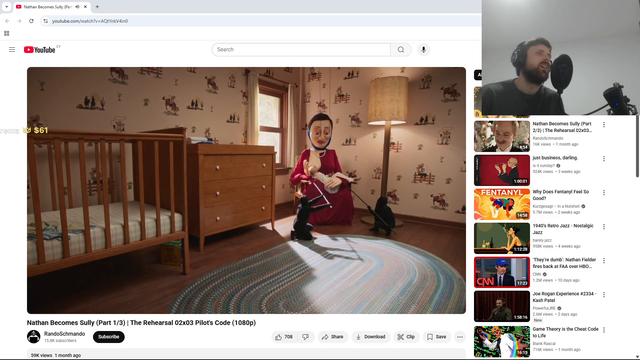Click the video title text
This screenshot has width=640, height=360.
[141, 322]
